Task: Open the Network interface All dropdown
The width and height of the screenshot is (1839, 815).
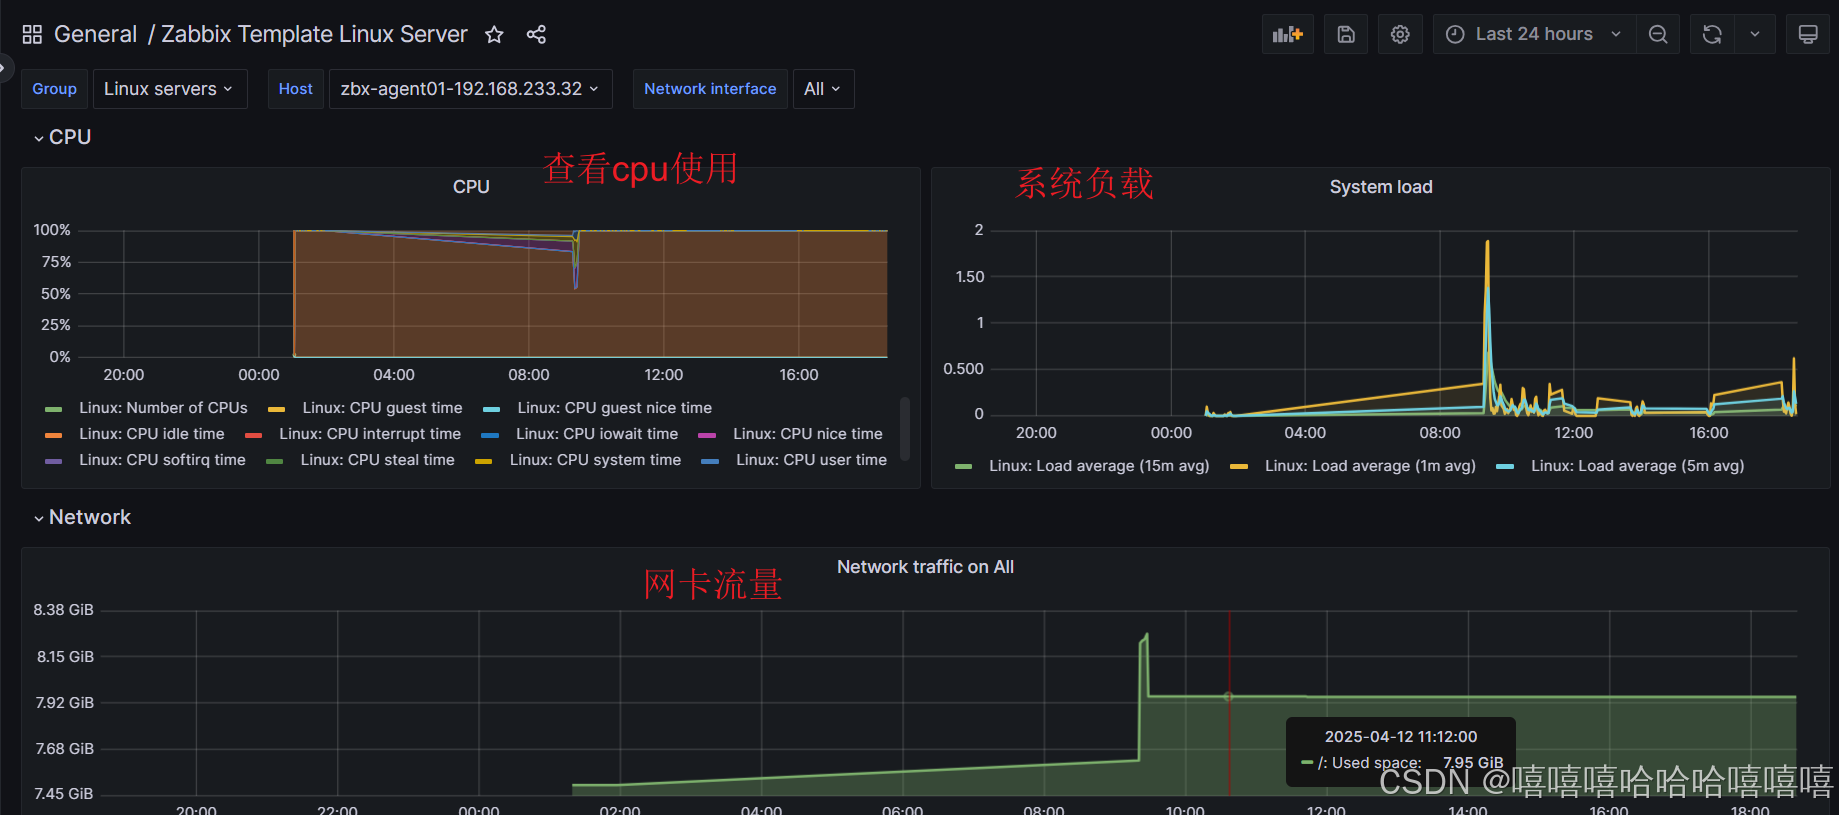Action: pos(823,89)
